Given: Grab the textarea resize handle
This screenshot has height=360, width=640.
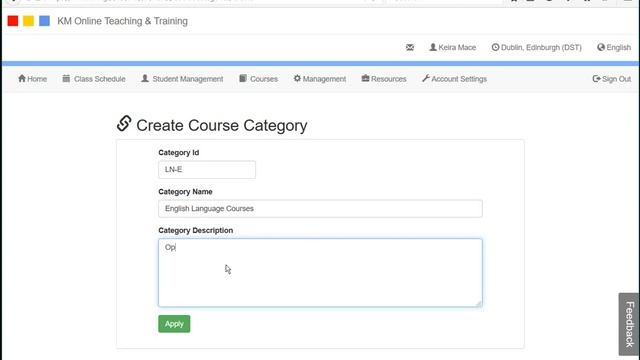Looking at the screenshot, I should click(x=478, y=303).
